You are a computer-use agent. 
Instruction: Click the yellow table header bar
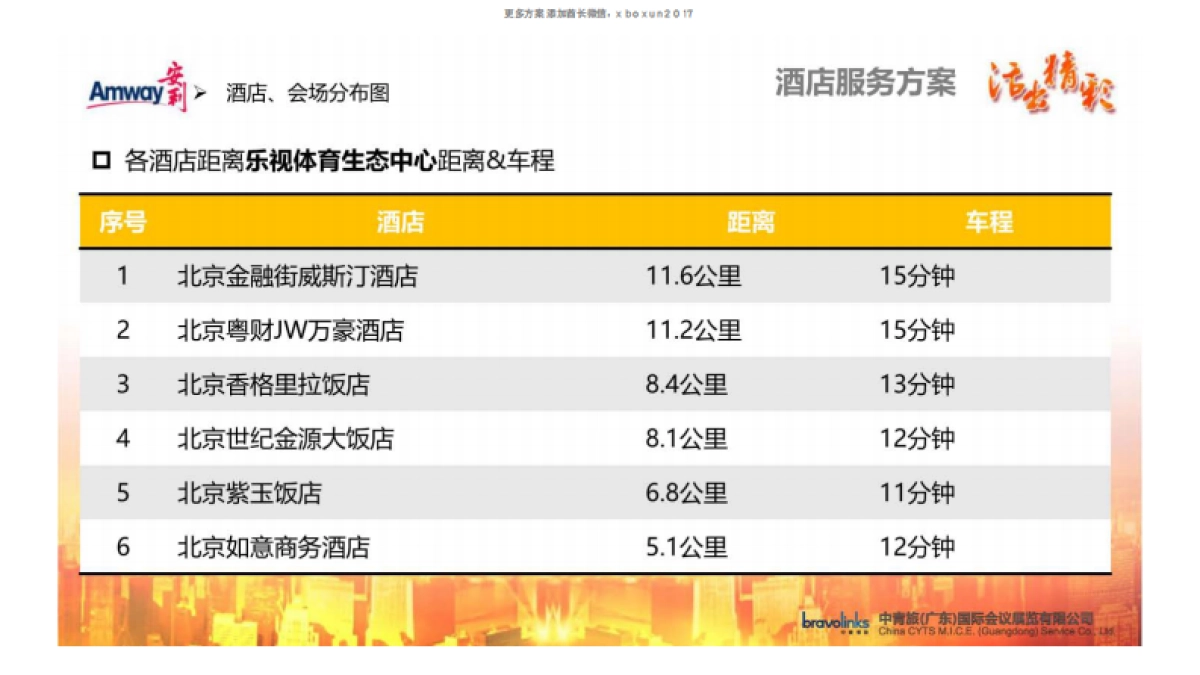pyautogui.click(x=600, y=222)
